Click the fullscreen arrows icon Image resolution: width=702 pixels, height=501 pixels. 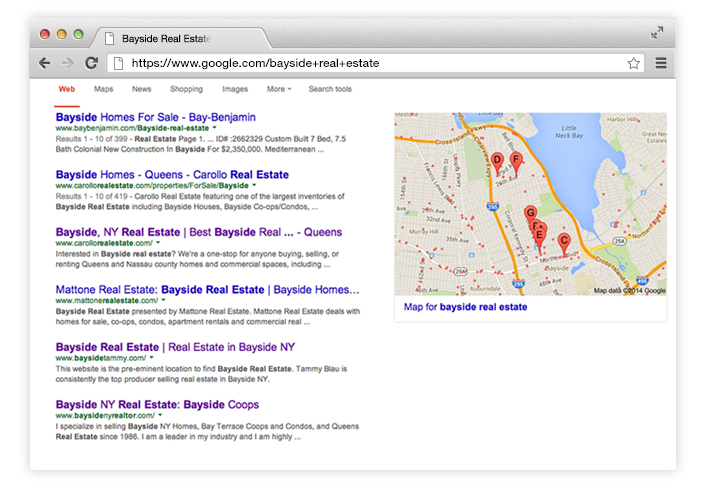click(657, 33)
